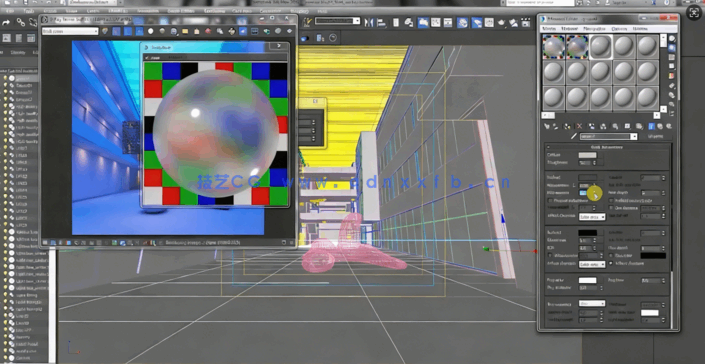Toggle the highlighted Show End Result icon
This screenshot has width=705, height=364.
coord(651,126)
